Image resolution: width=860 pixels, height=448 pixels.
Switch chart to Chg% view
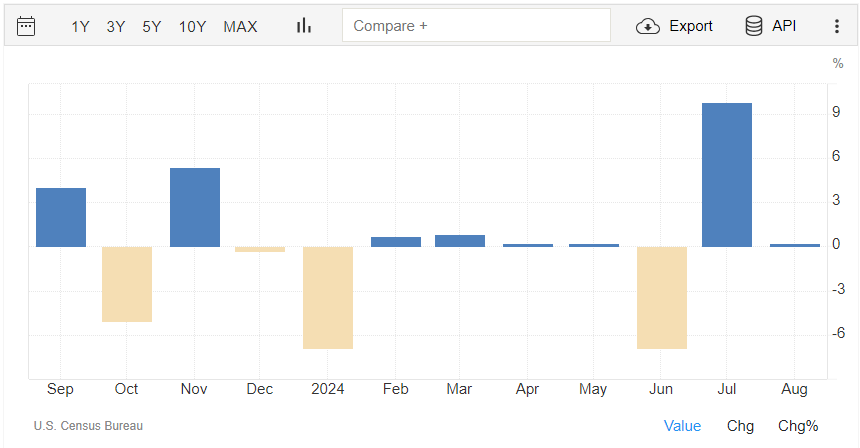click(x=798, y=426)
